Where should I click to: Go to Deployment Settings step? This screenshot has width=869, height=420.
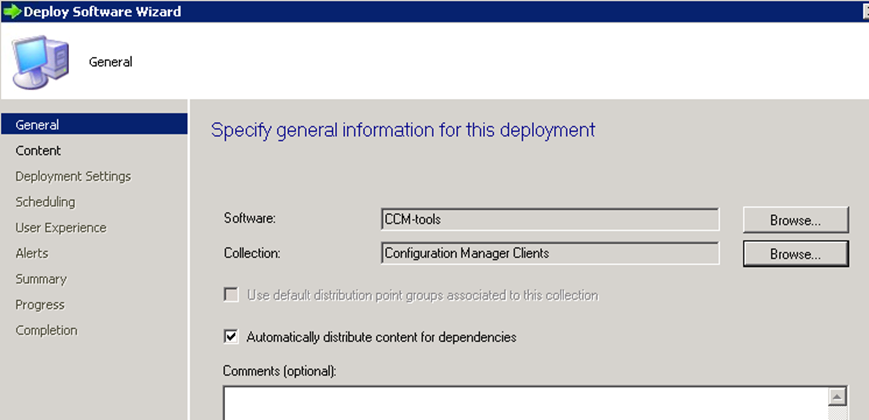(73, 176)
